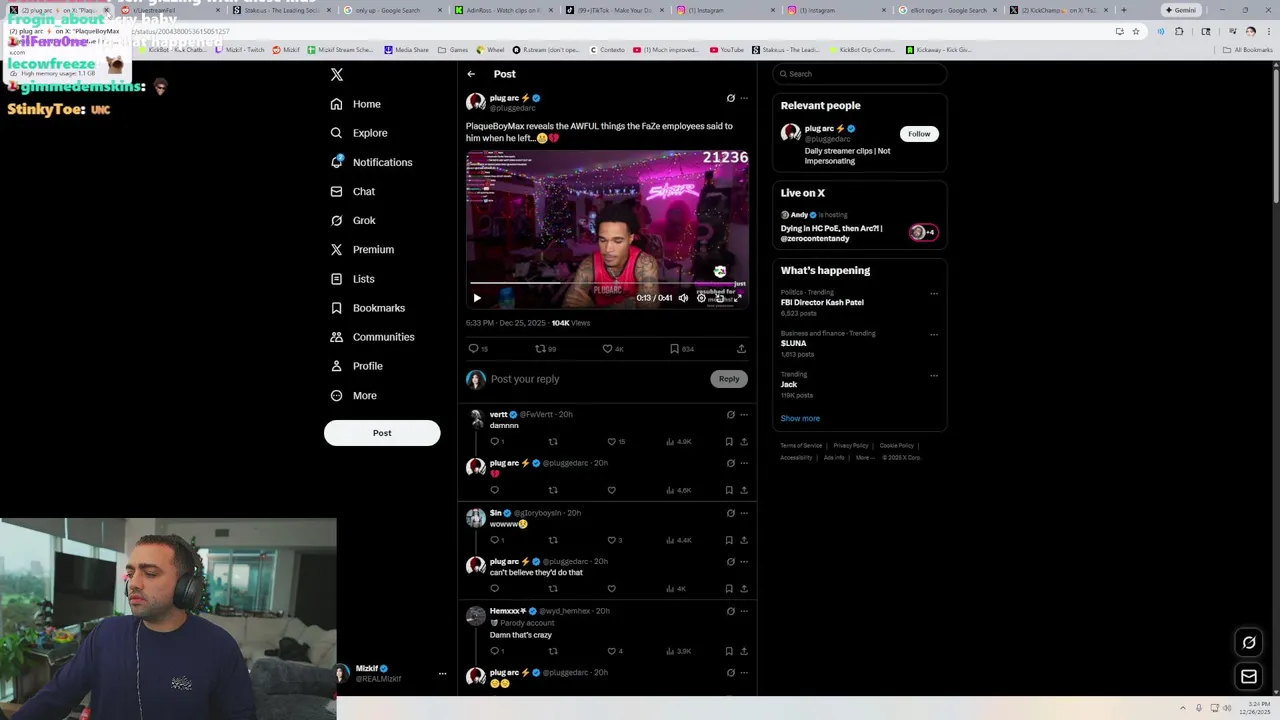The width and height of the screenshot is (1280, 720).
Task: Go back with the arrow beside Post
Action: (471, 74)
